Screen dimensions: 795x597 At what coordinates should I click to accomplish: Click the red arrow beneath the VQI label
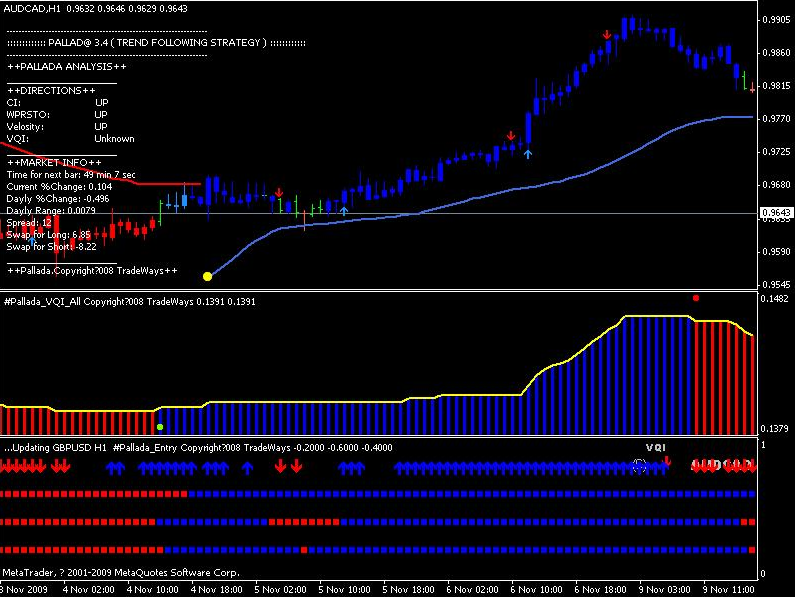667,461
